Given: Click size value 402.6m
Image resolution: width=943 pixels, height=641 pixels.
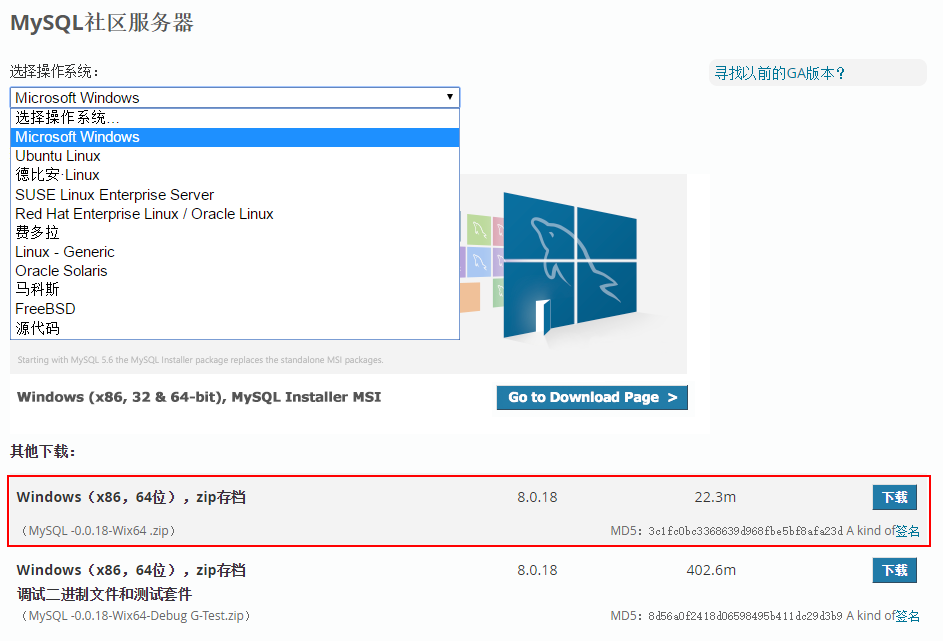Looking at the screenshot, I should coord(711,570).
